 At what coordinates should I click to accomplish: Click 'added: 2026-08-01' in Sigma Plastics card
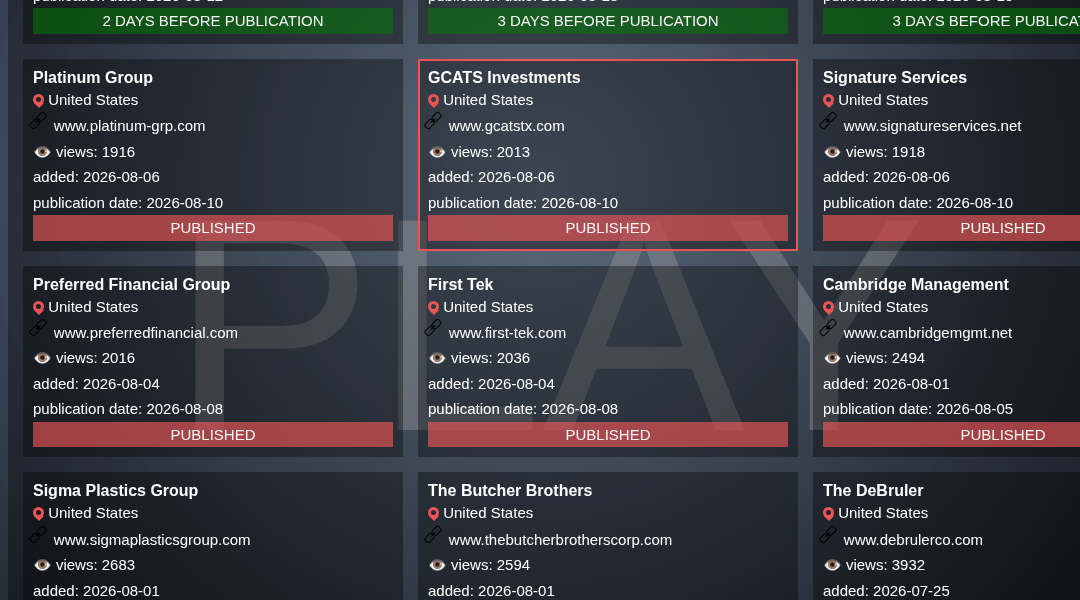pos(96,591)
